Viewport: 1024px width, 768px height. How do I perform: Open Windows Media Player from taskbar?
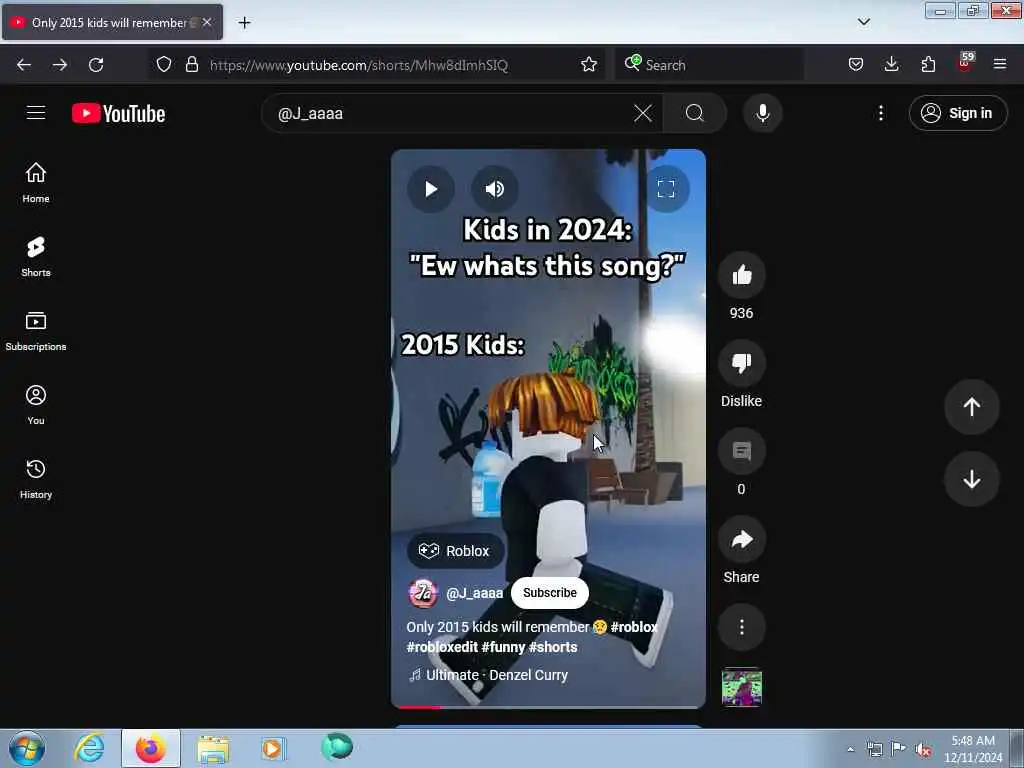[x=273, y=749]
